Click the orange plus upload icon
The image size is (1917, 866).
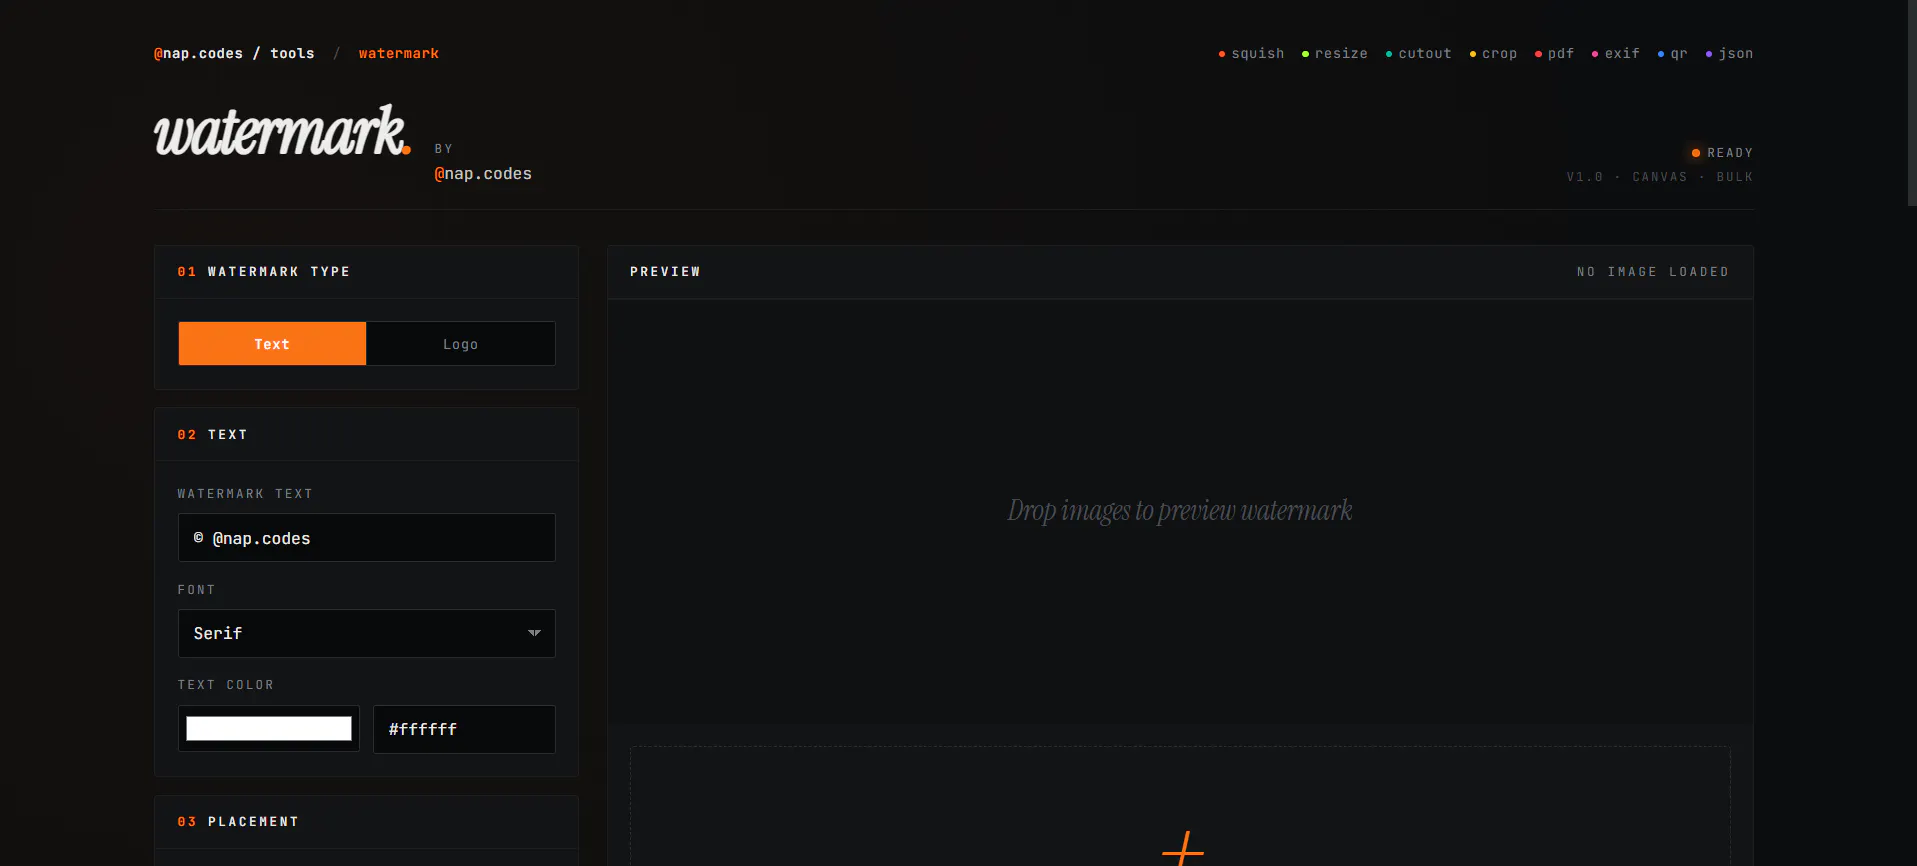click(x=1183, y=849)
